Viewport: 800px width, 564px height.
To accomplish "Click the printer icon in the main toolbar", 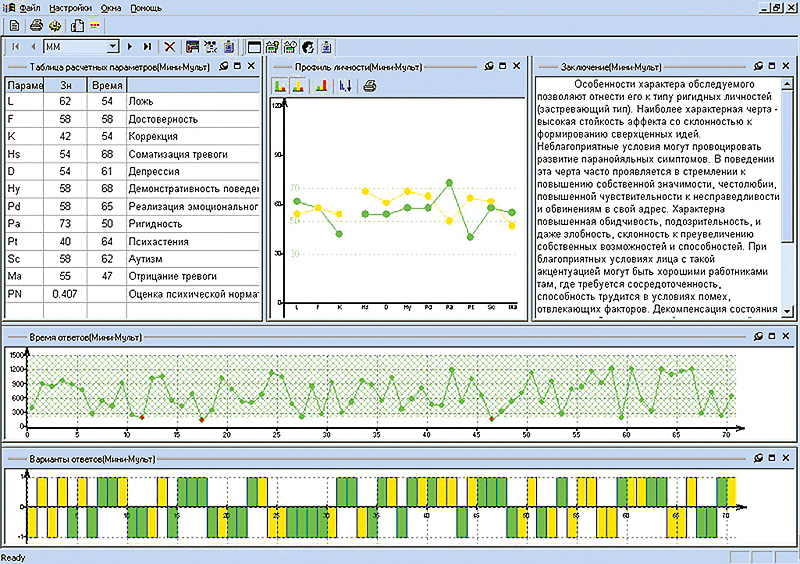I will click(x=36, y=24).
